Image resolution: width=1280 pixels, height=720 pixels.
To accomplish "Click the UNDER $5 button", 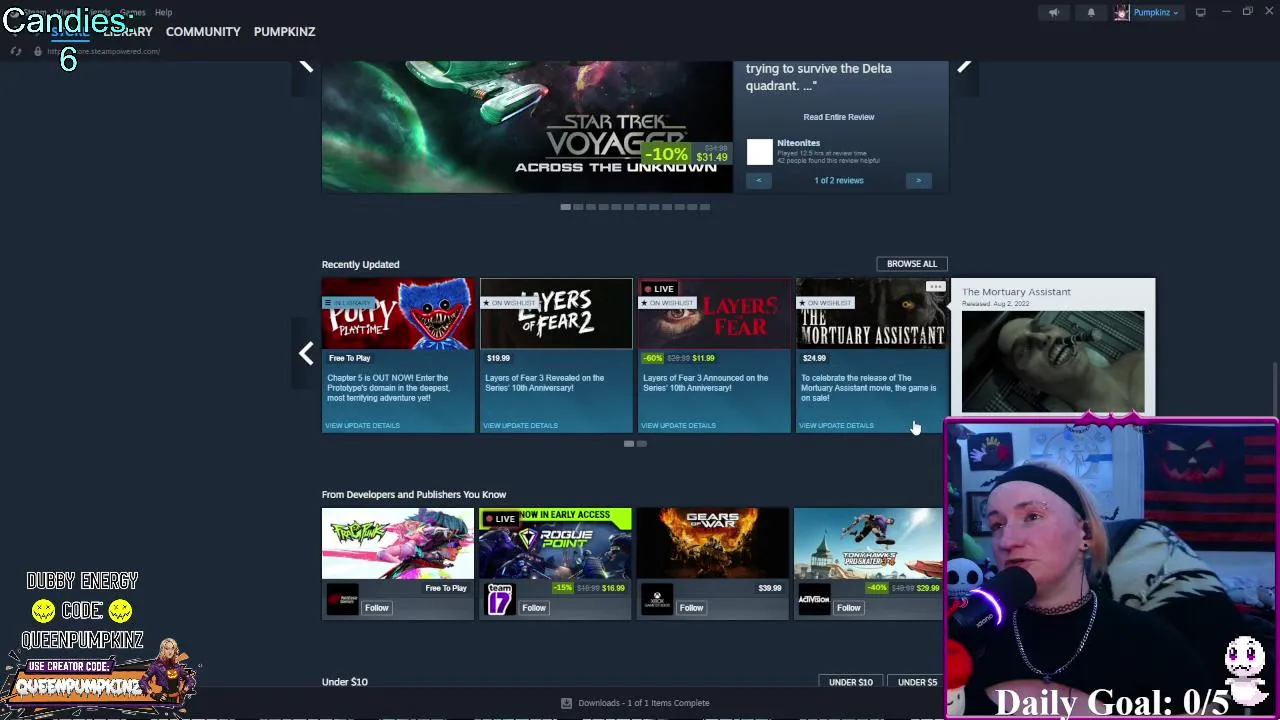I will (917, 682).
